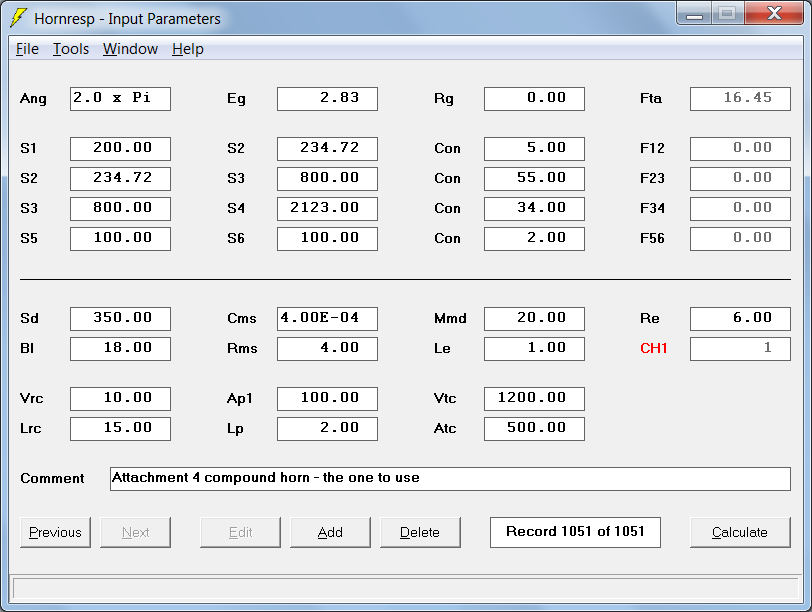This screenshot has width=812, height=612.
Task: Minimize the Hornresp window
Action: tap(694, 14)
